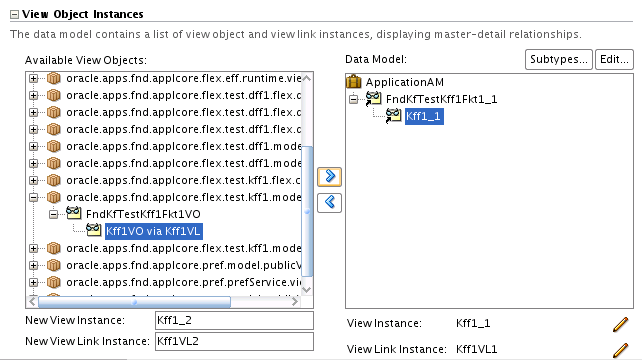Edit View Instance name pencil icon

pos(621,324)
